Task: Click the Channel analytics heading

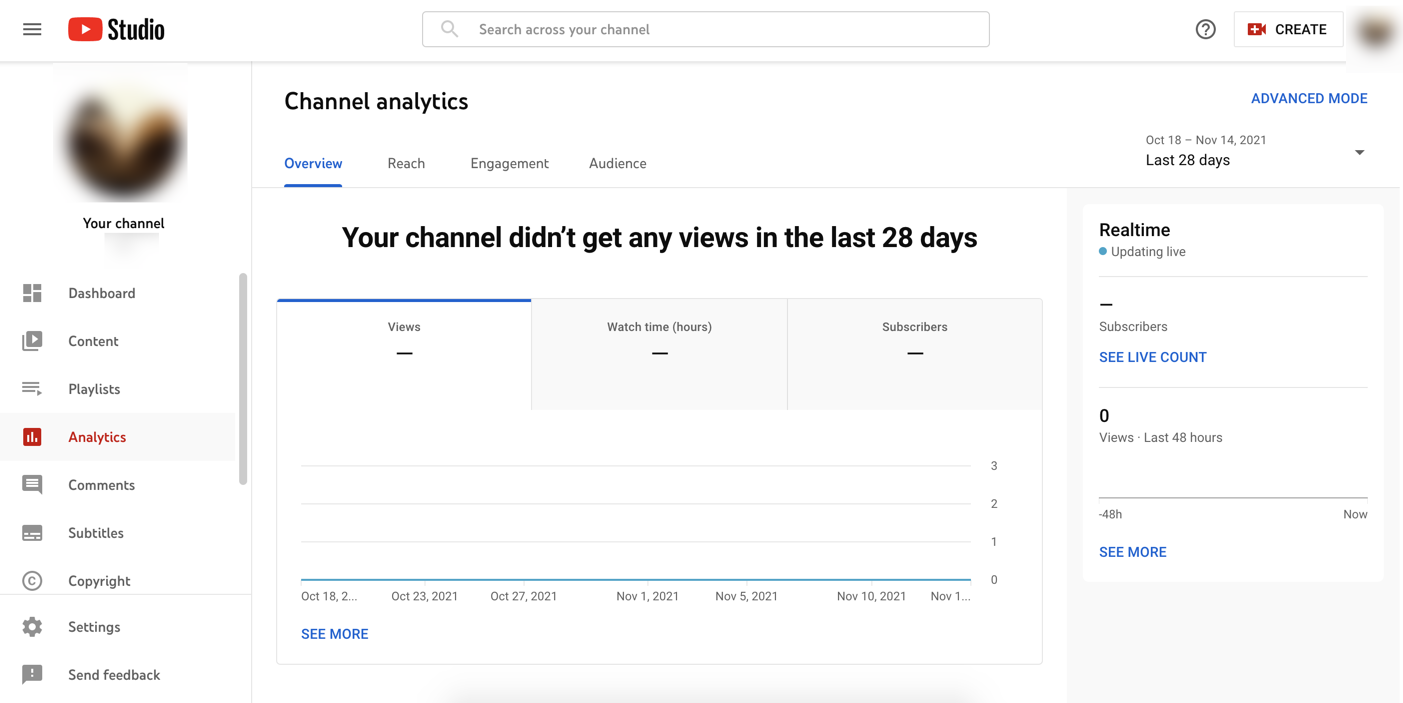Action: point(376,101)
